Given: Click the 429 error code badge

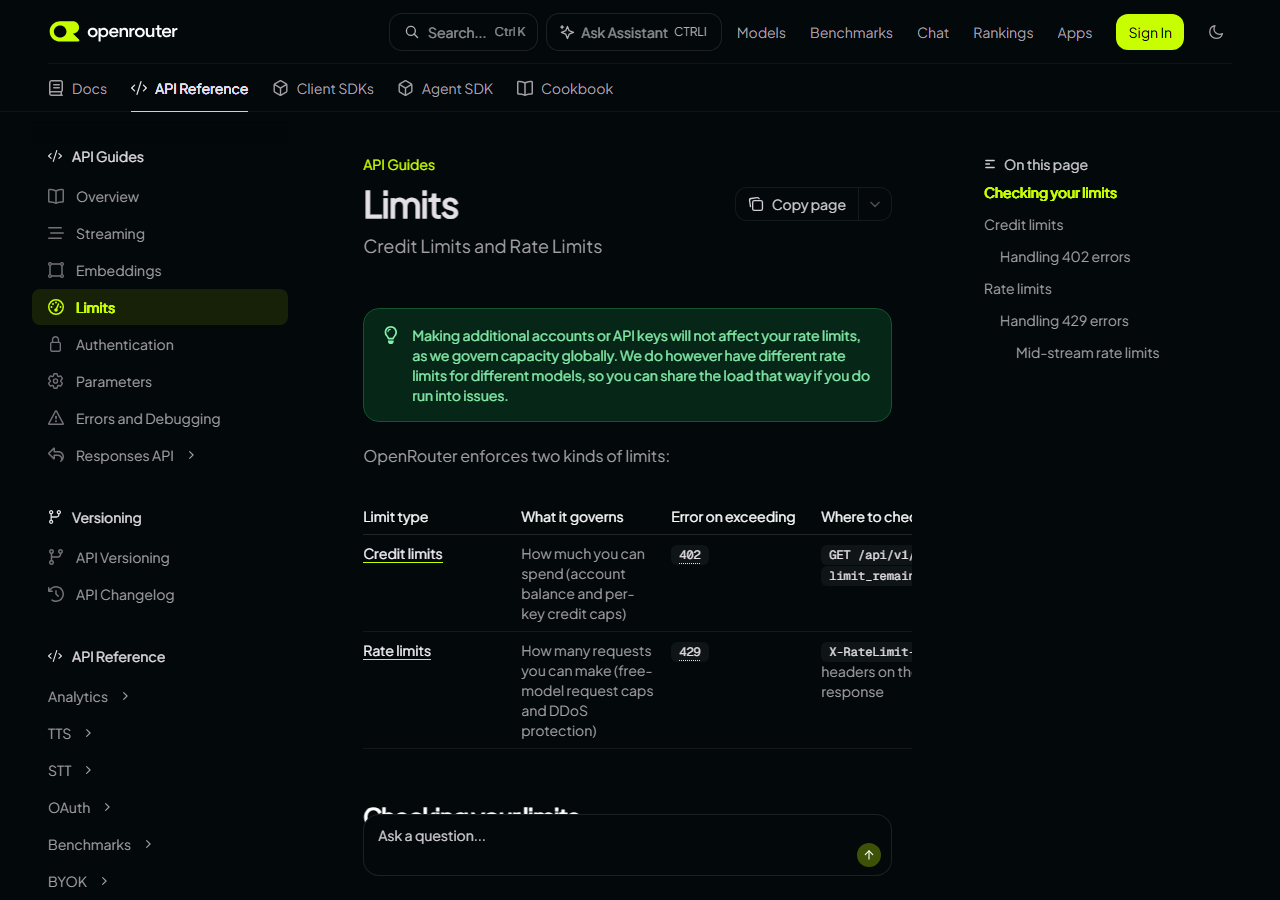Looking at the screenshot, I should (690, 652).
